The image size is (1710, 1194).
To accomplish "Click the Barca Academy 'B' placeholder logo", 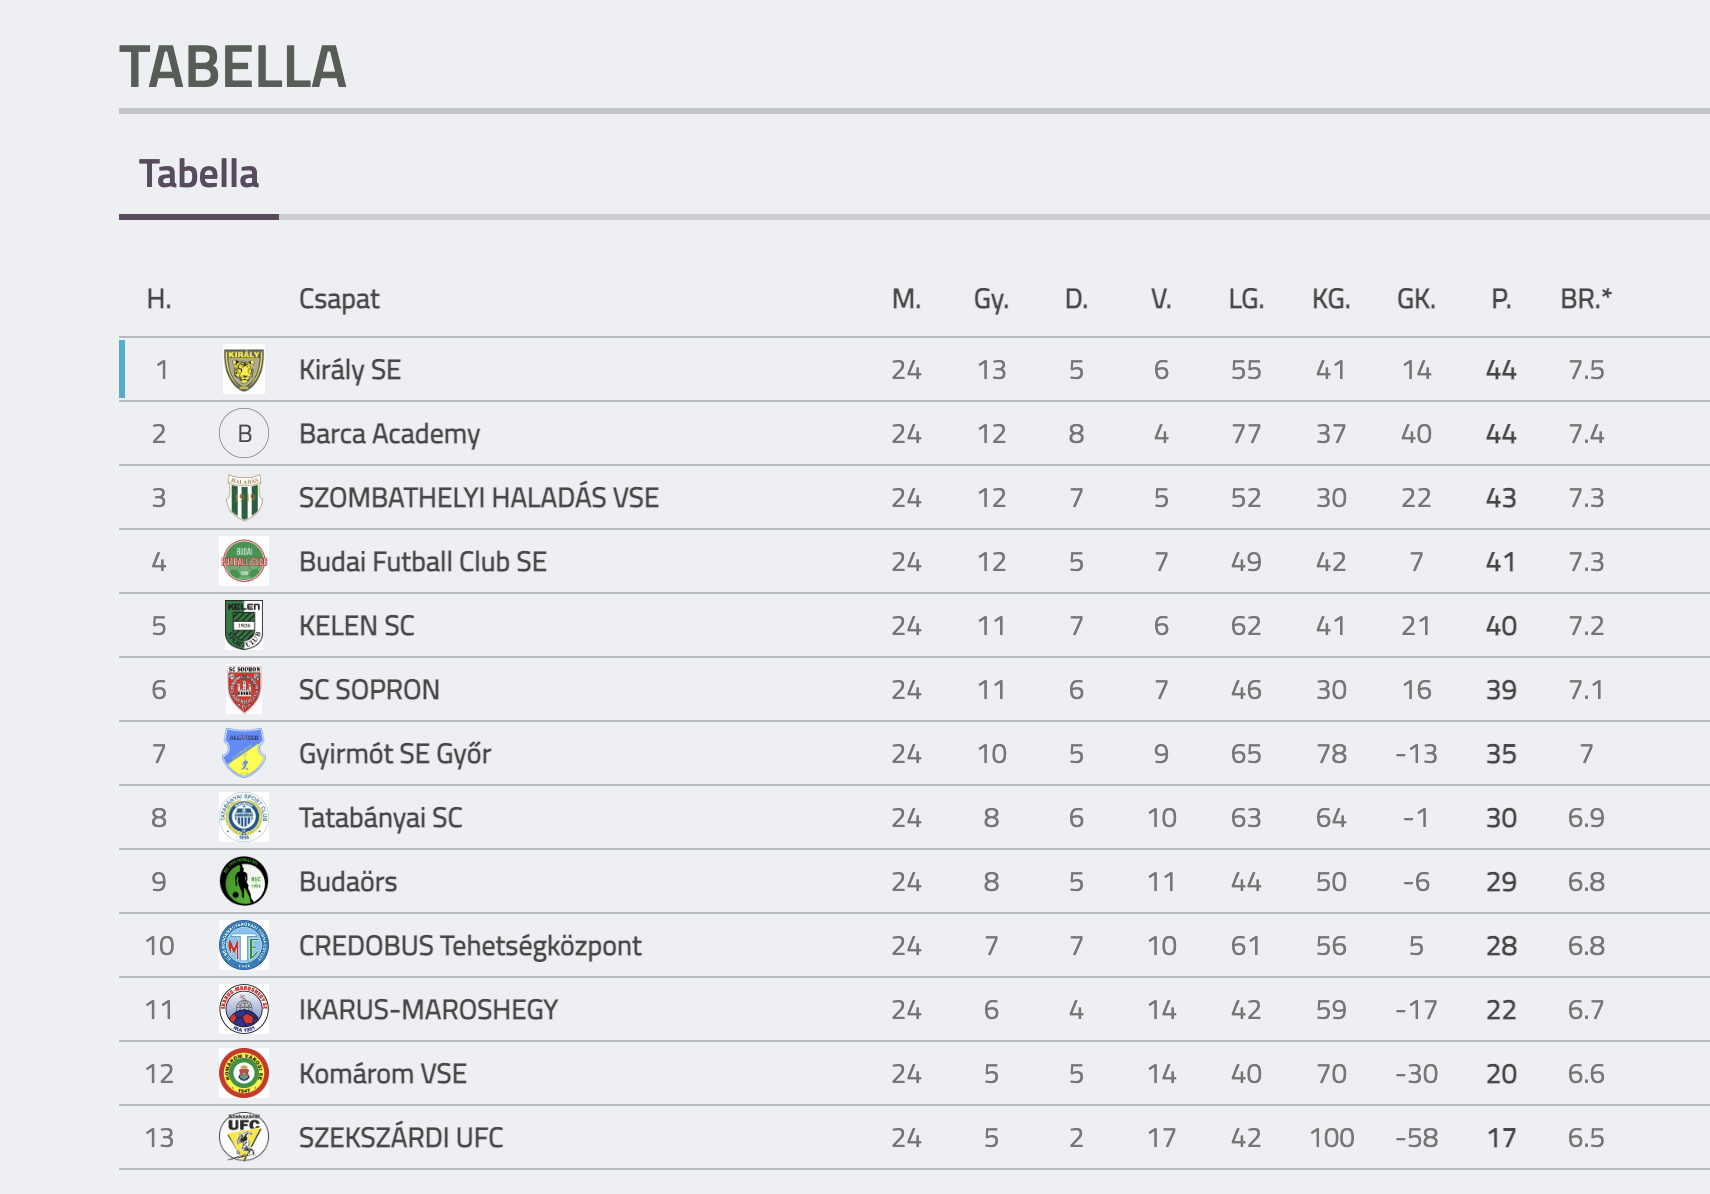I will point(244,434).
